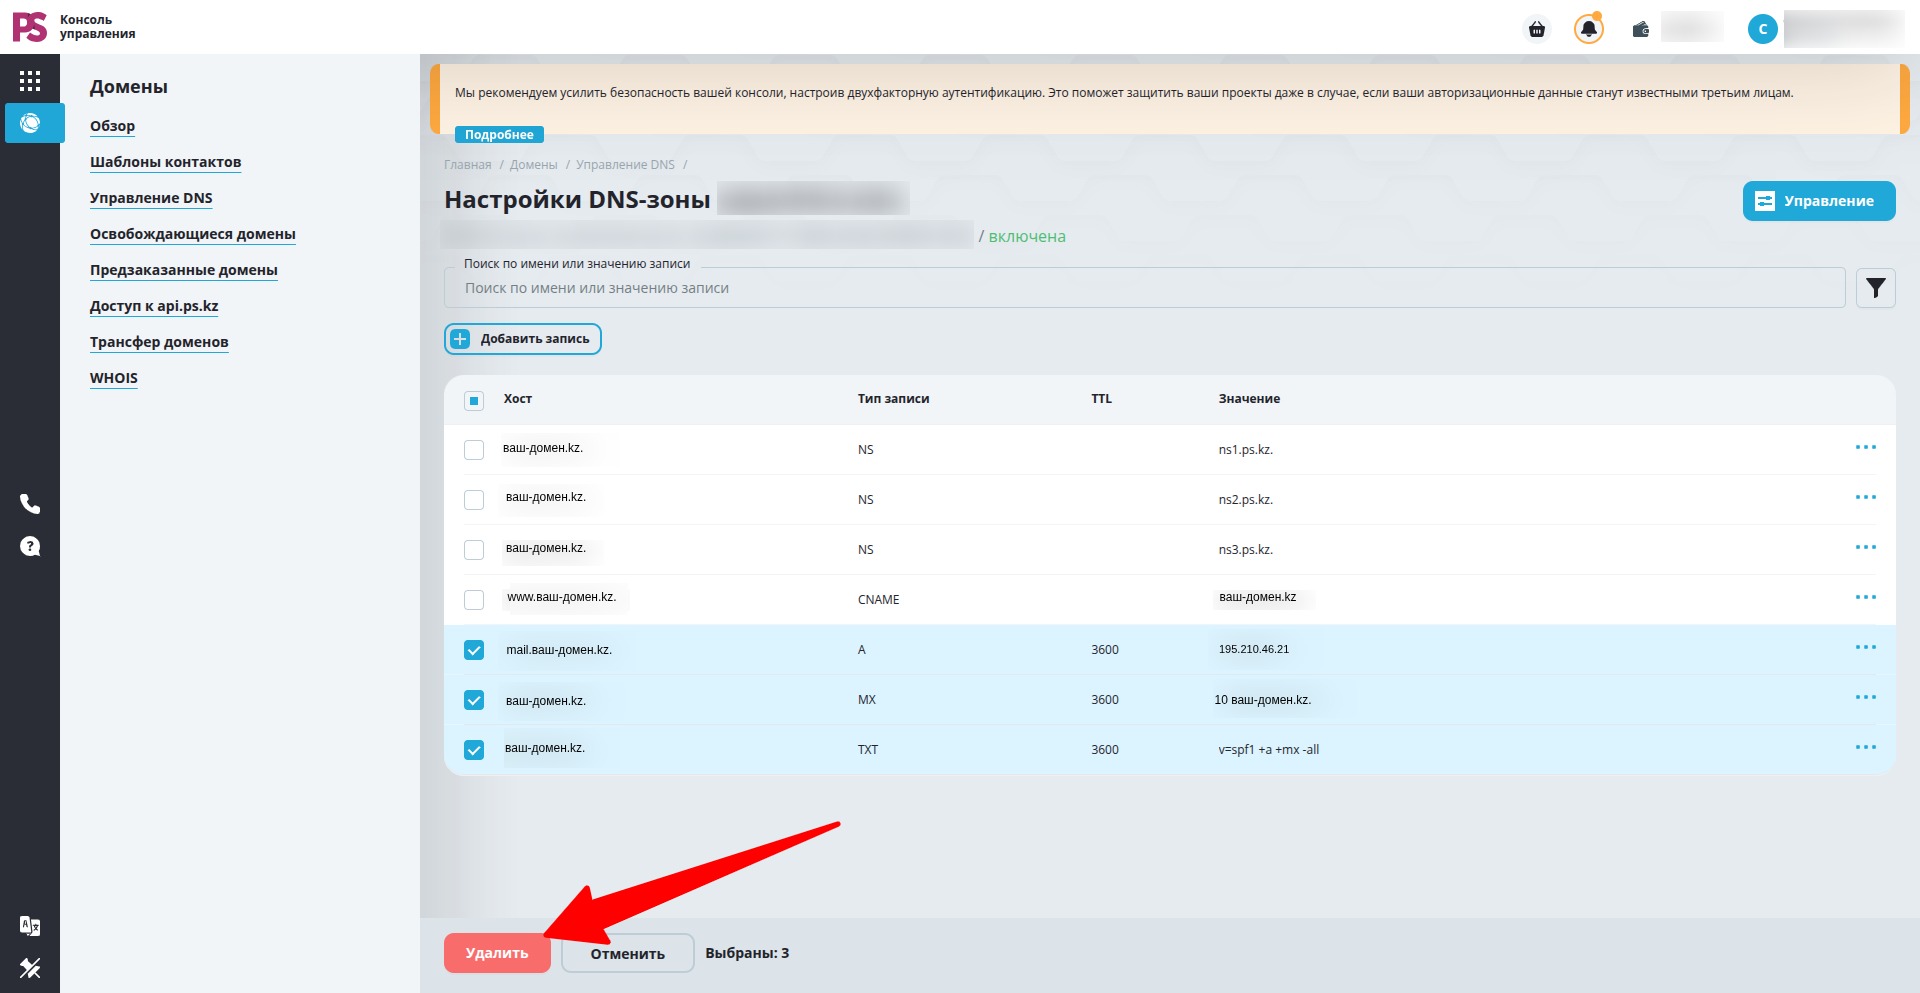Screen dimensions: 1920x993
Task: Open Доступ к api.ps.kz menu item
Action: [154, 306]
